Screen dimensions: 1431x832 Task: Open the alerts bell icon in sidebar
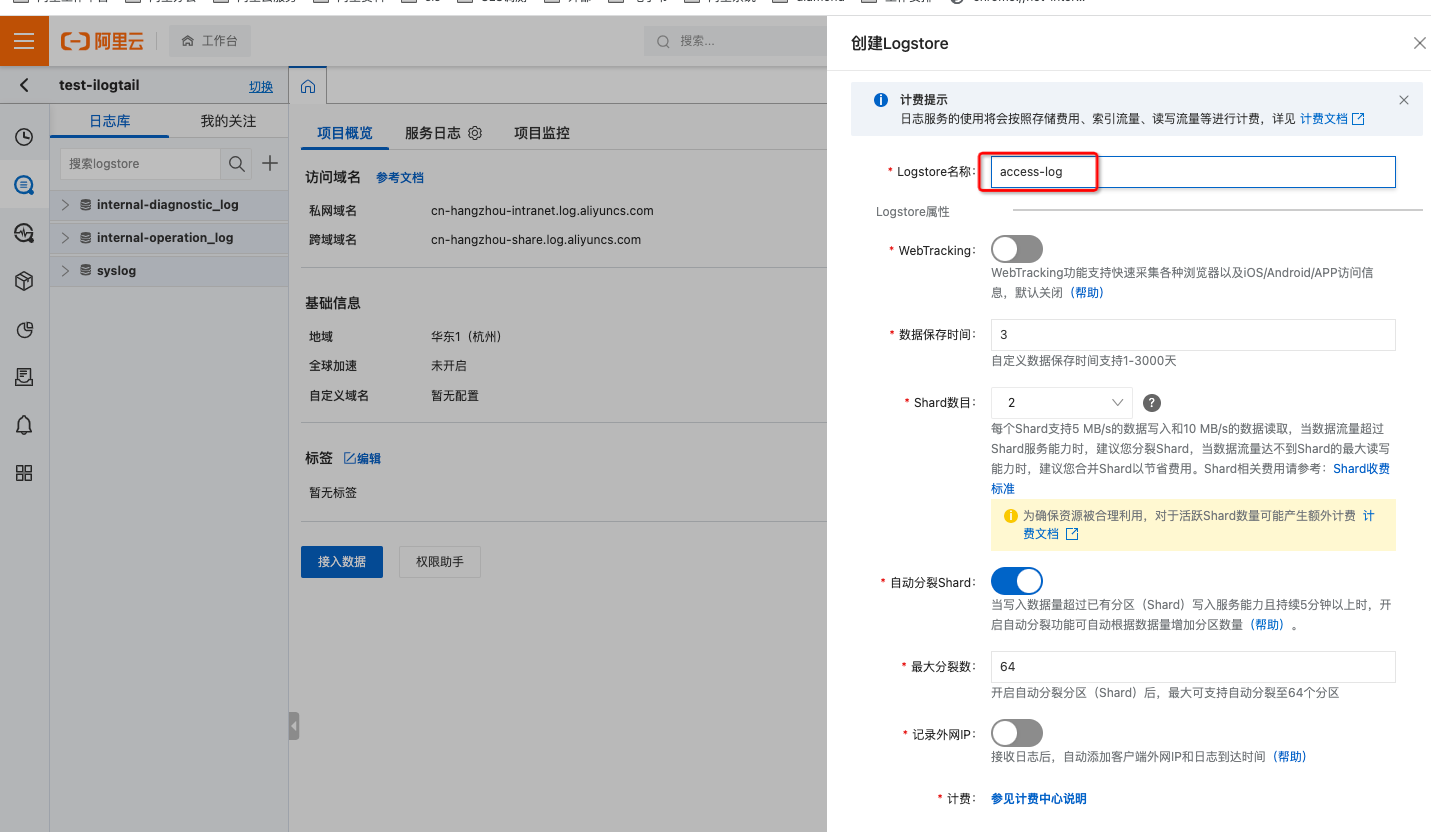coord(24,425)
